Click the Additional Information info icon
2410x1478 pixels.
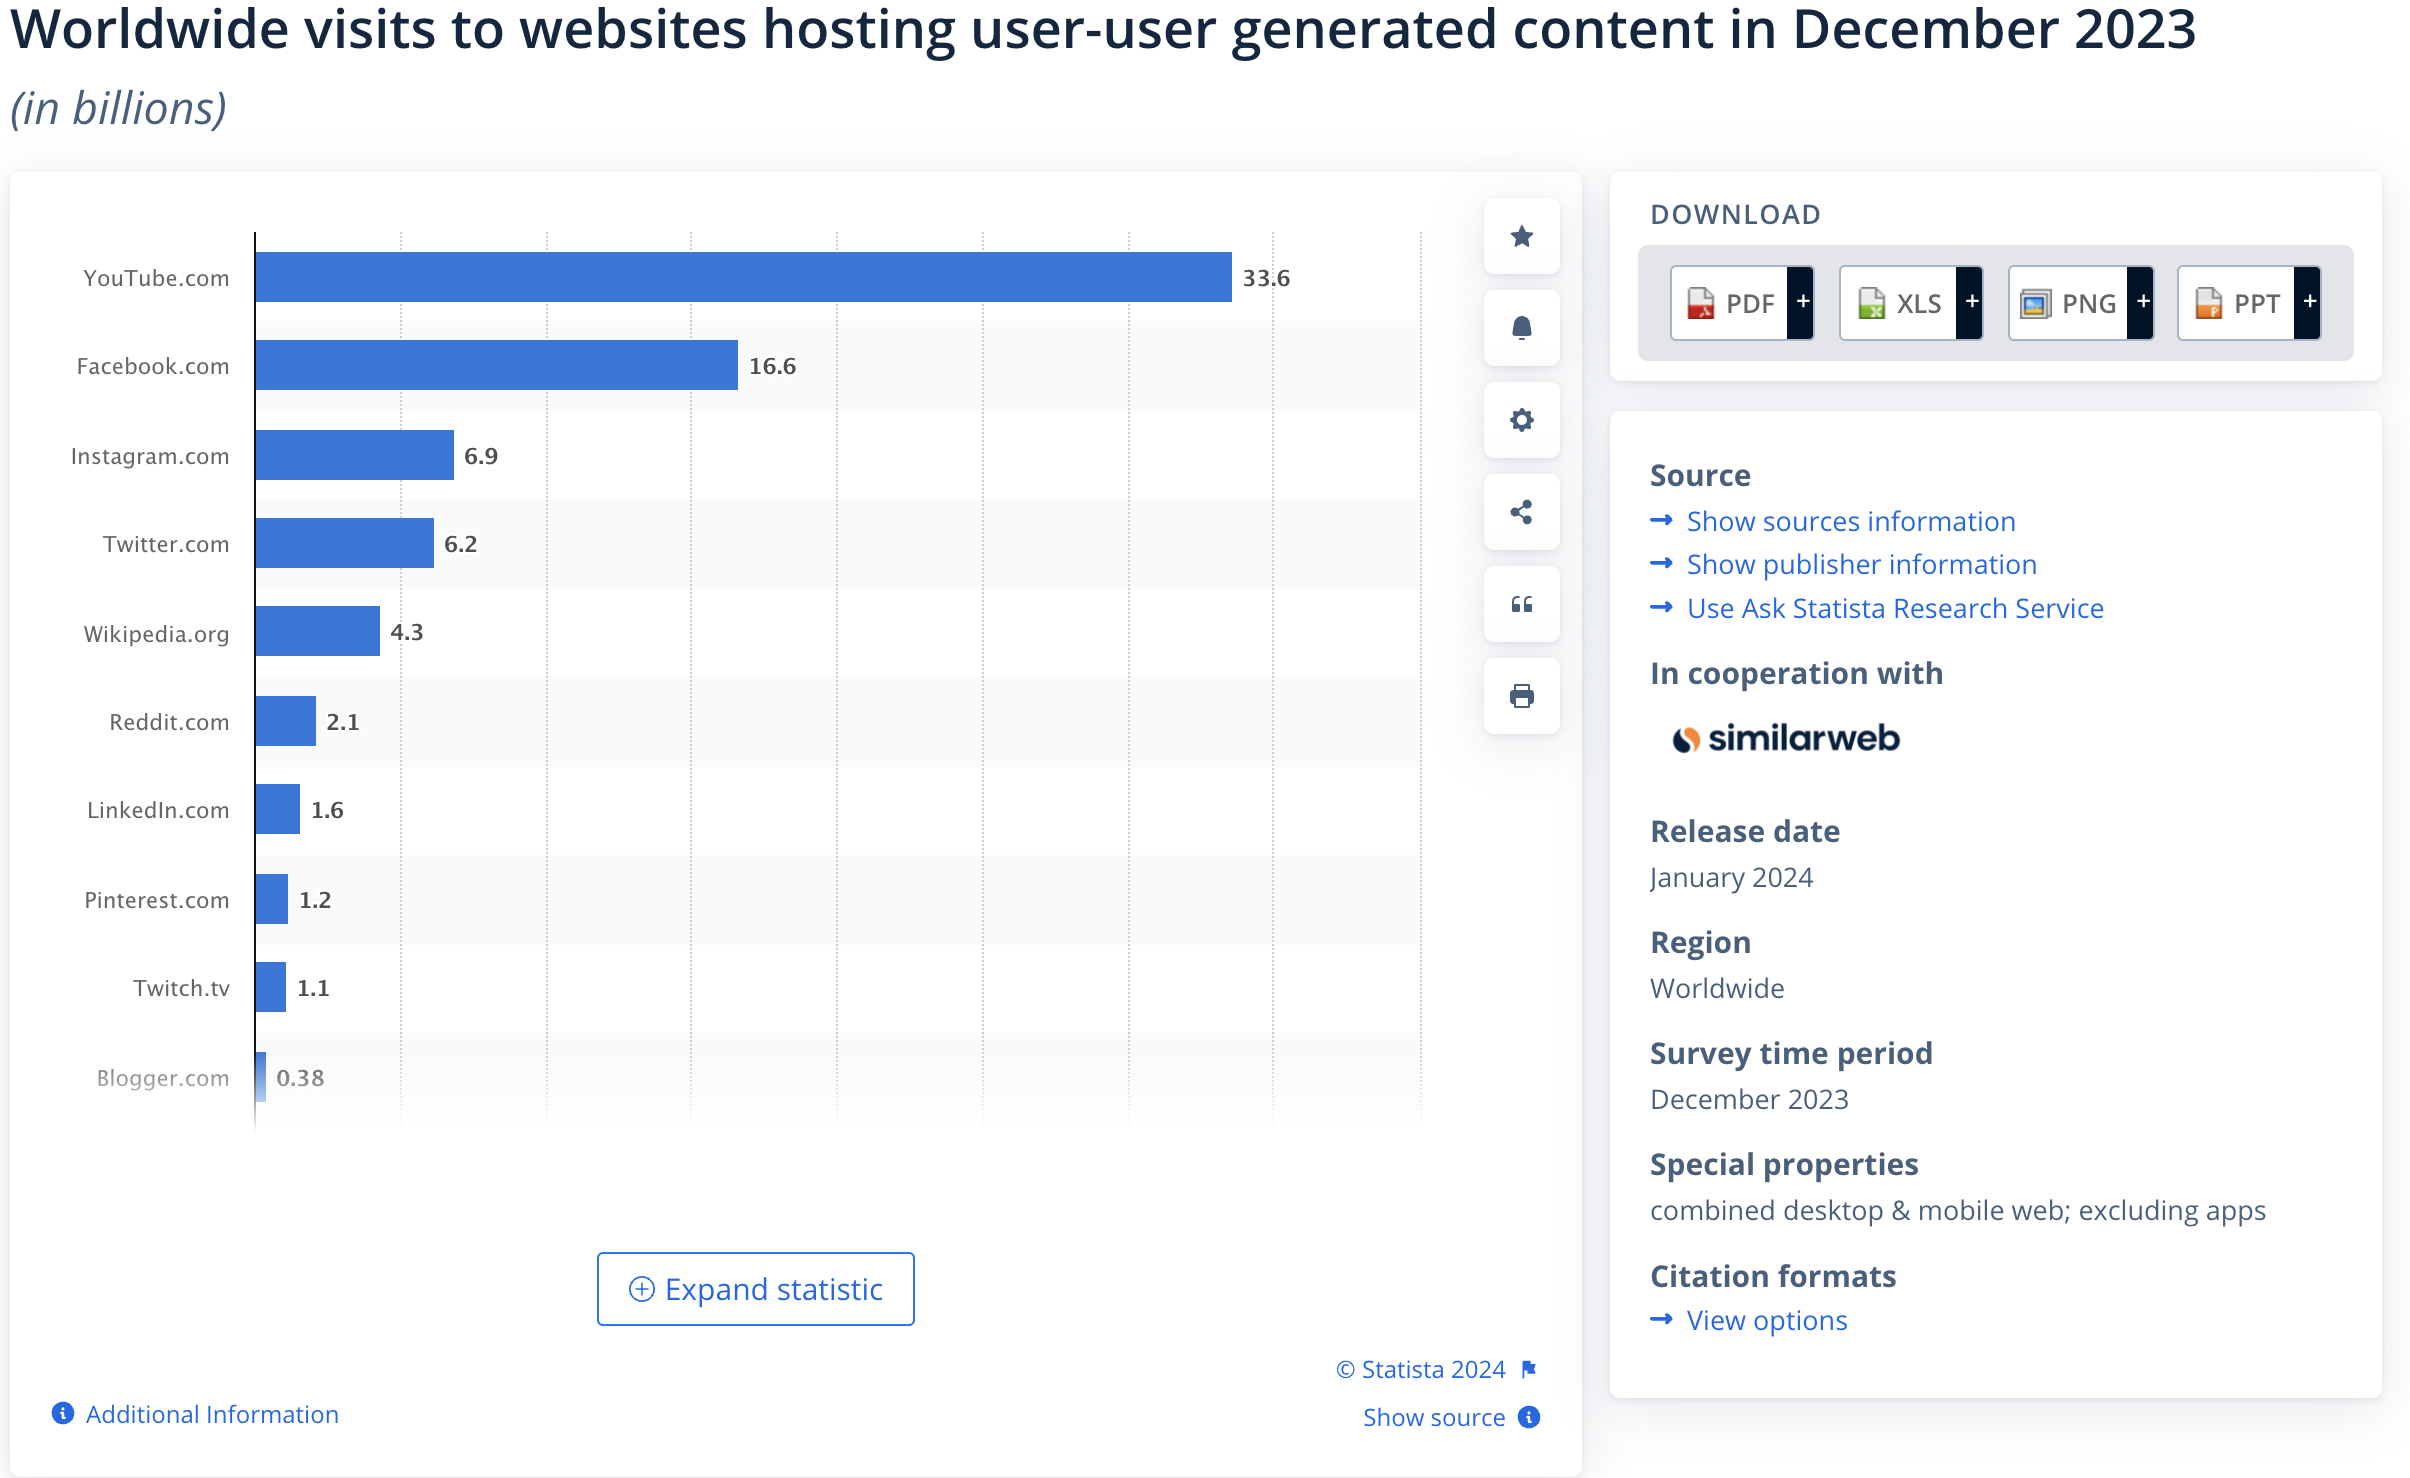pos(63,1413)
